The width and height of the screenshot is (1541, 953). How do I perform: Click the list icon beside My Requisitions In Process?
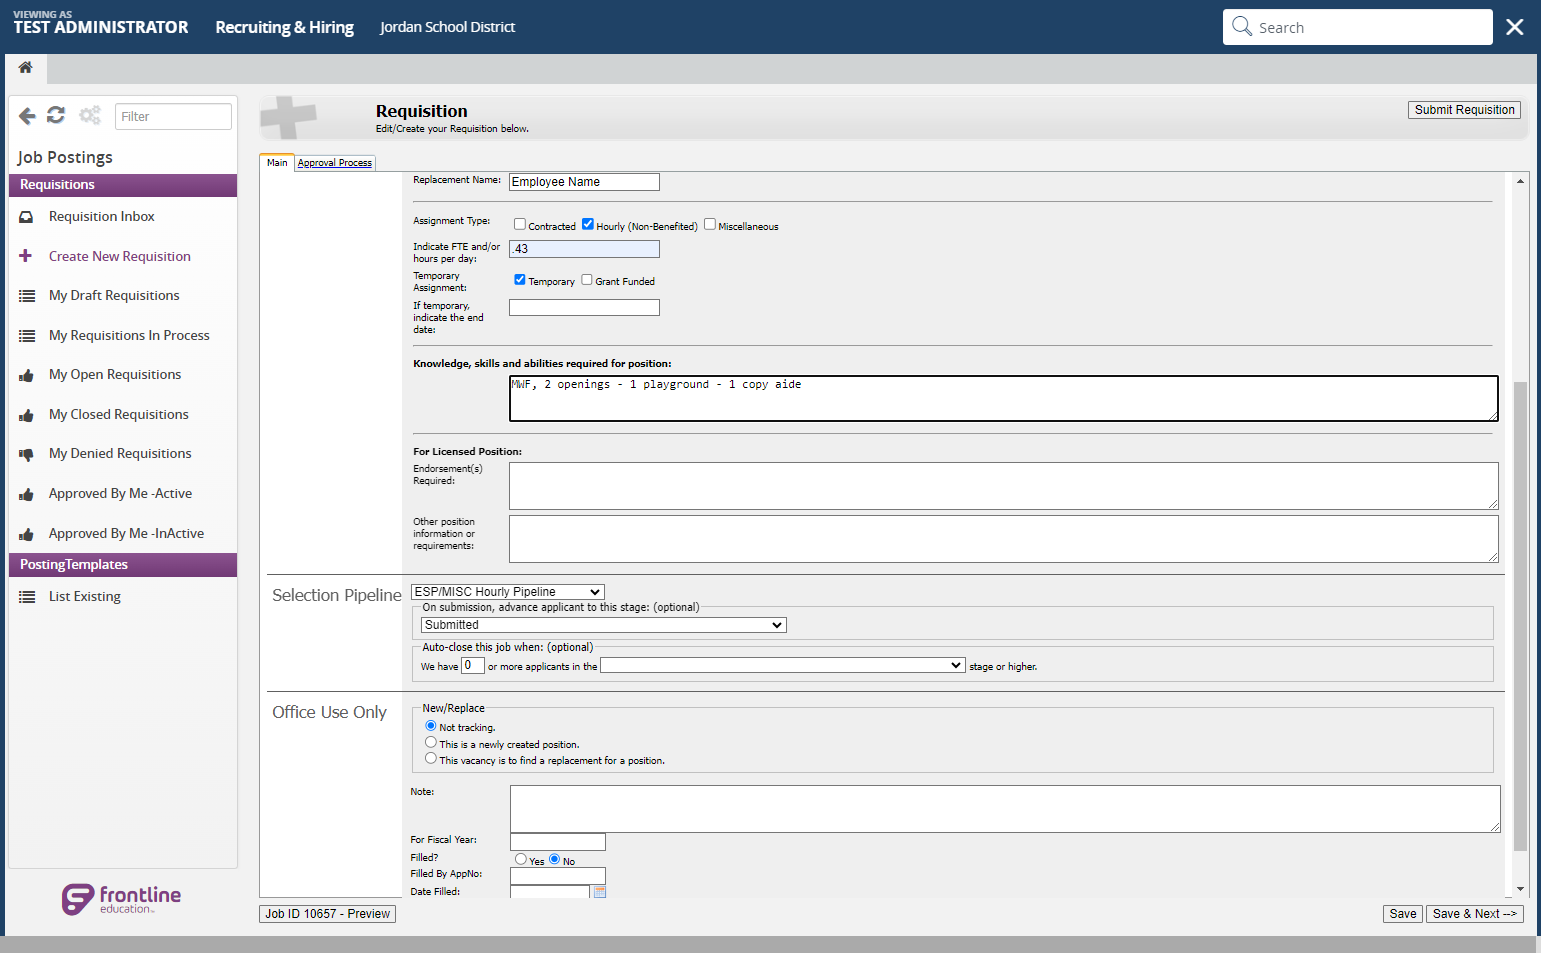coord(27,336)
